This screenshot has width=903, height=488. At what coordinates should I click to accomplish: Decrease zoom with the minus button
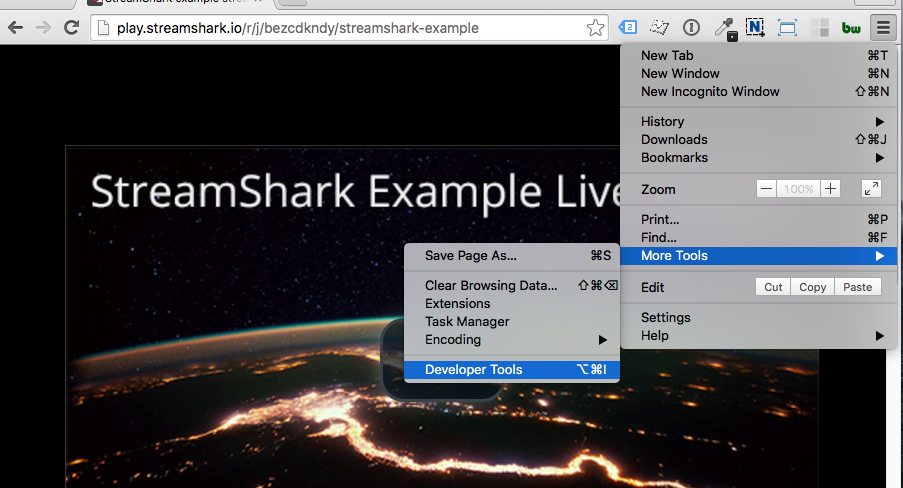point(766,189)
